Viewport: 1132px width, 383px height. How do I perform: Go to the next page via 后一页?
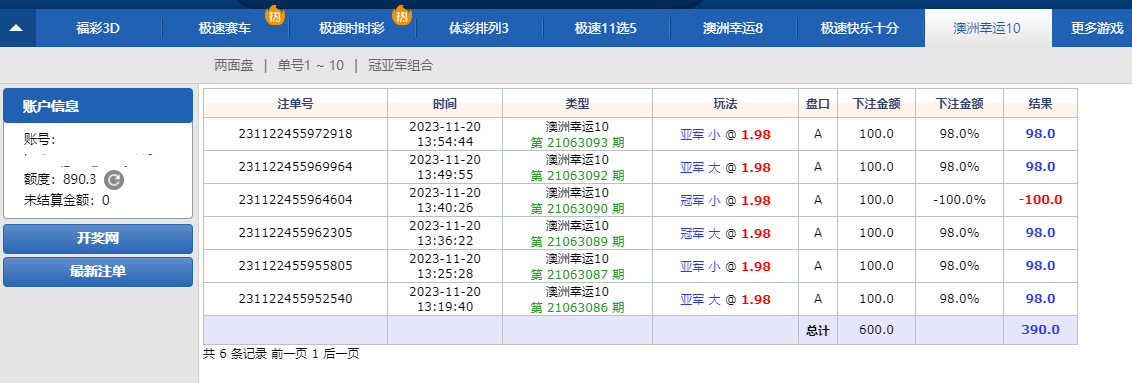point(341,354)
